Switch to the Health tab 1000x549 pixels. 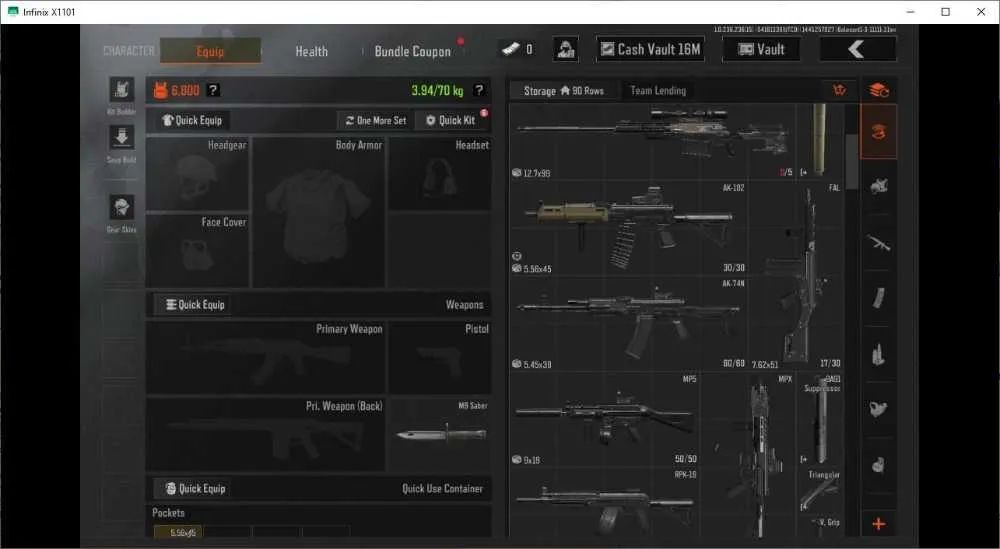point(311,52)
